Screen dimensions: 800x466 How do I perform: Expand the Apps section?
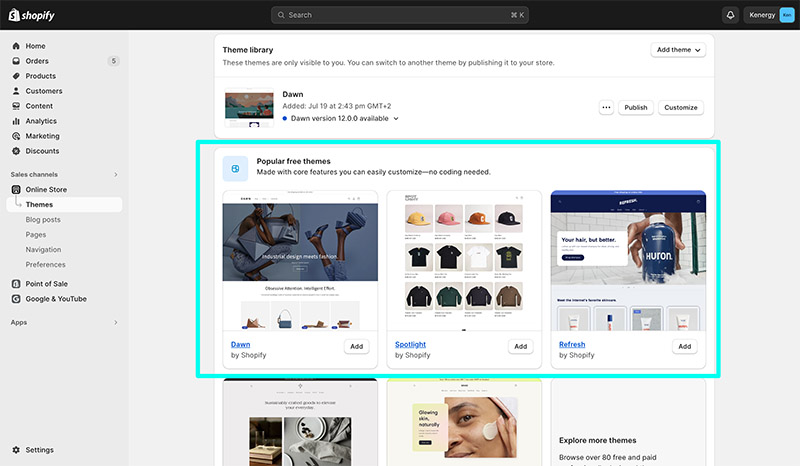tap(116, 323)
